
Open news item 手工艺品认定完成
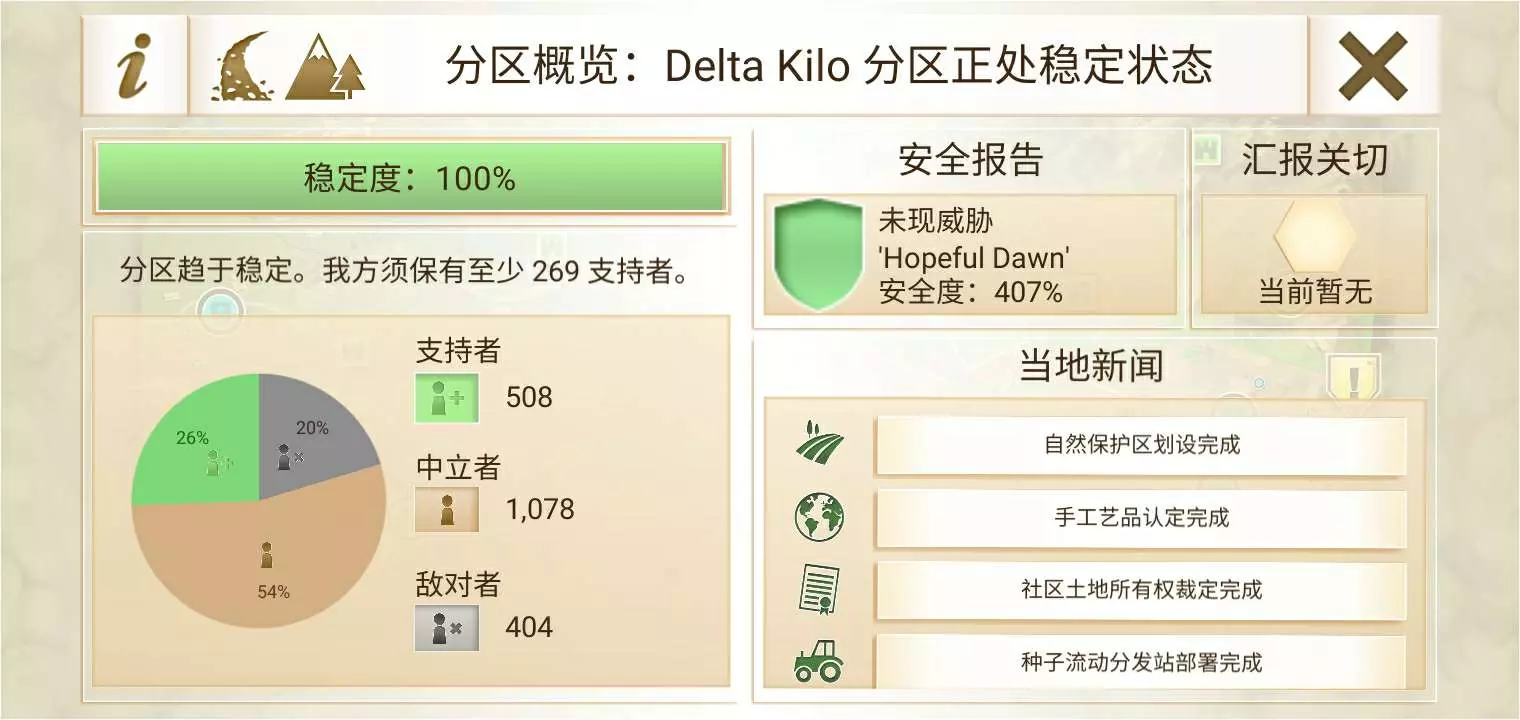coord(1141,518)
